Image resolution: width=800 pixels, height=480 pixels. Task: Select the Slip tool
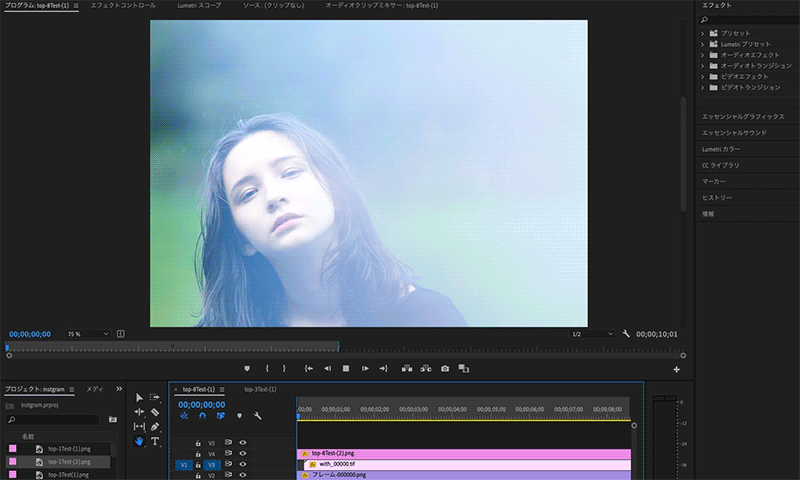[139, 426]
